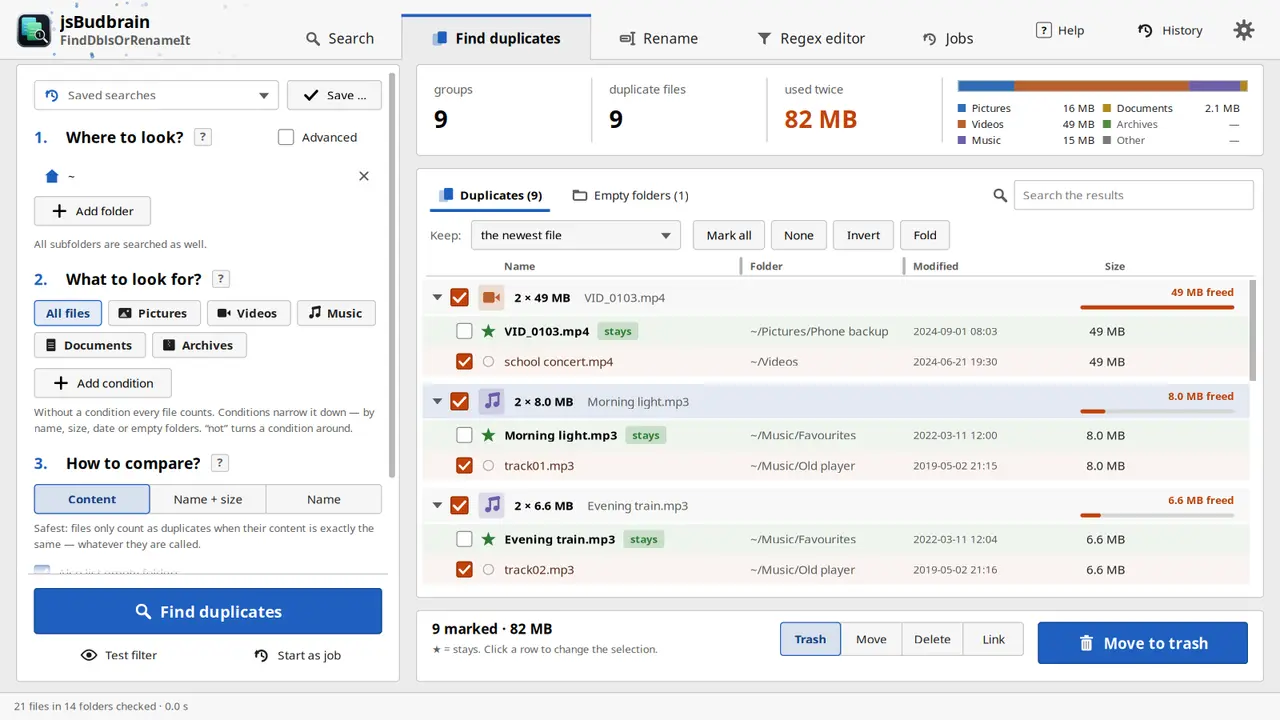The image size is (1280, 720).
Task: Click the video icon of VID_0103.mp4 group
Action: [x=491, y=297]
